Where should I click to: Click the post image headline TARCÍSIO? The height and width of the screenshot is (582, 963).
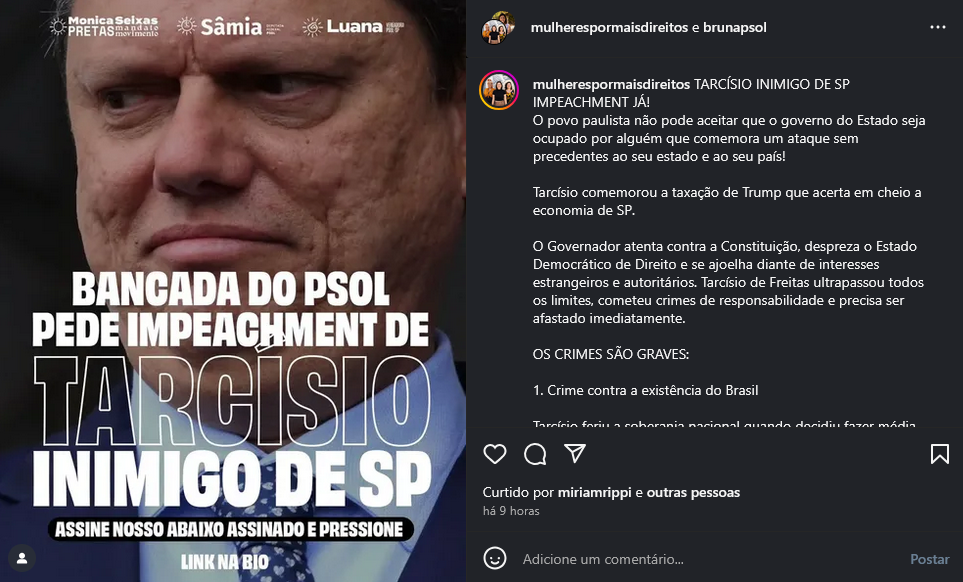coord(233,398)
